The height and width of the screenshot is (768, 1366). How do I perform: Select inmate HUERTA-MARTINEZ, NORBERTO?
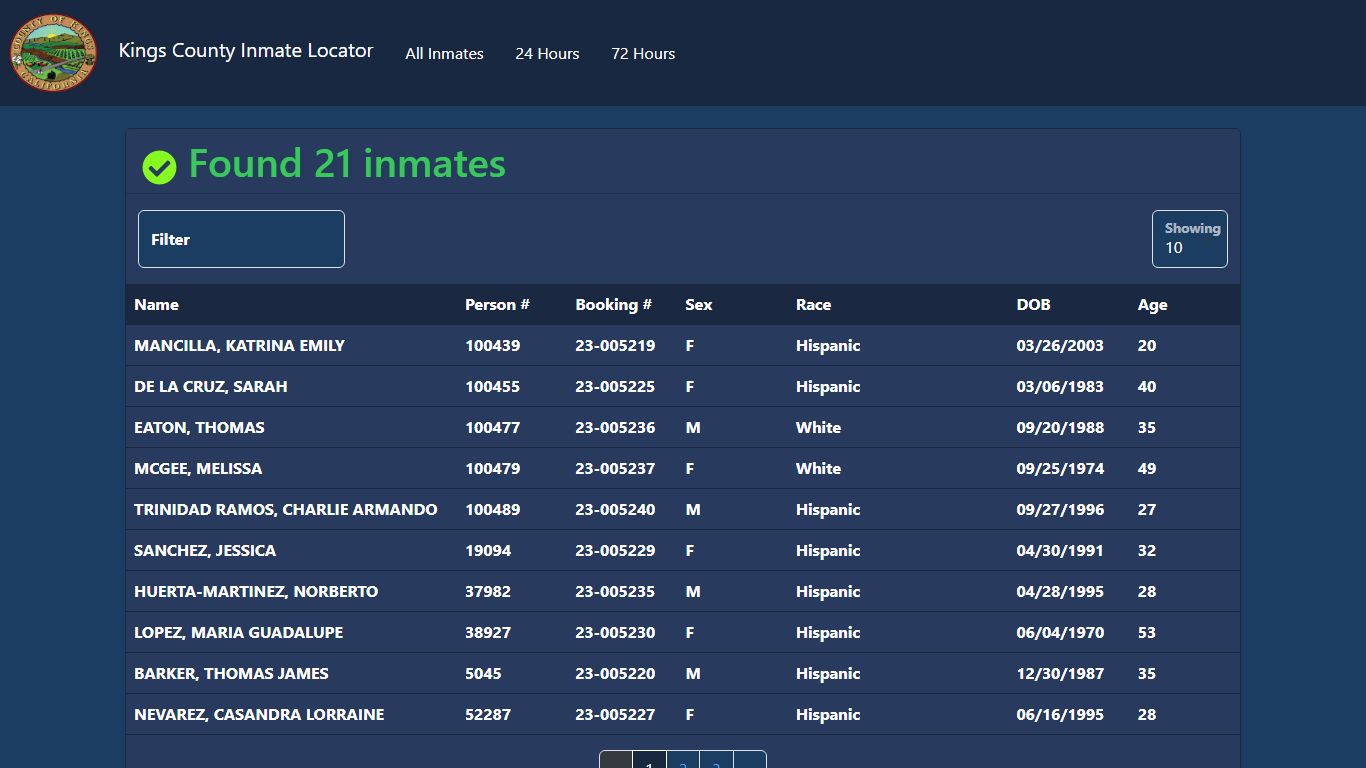click(x=256, y=592)
